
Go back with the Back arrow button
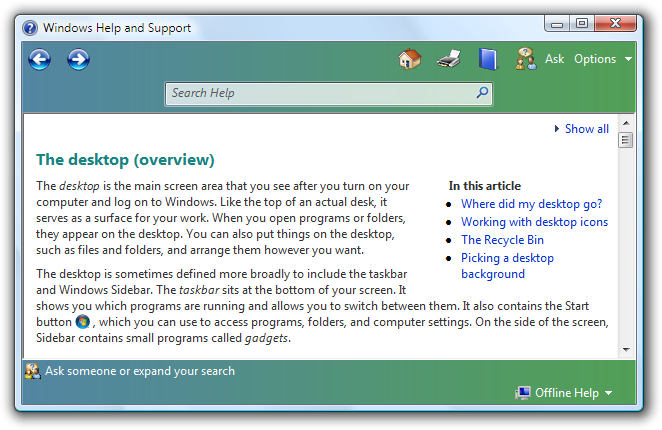pyautogui.click(x=40, y=60)
